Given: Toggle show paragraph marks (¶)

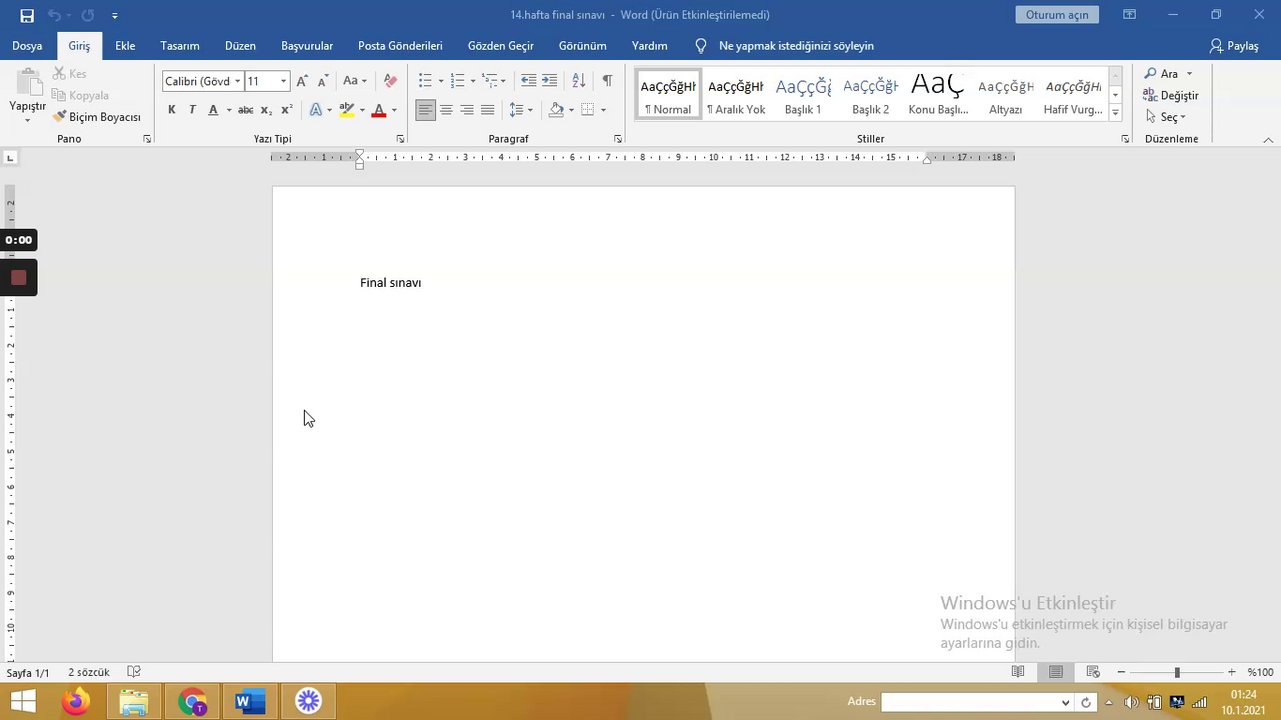Looking at the screenshot, I should [x=607, y=81].
